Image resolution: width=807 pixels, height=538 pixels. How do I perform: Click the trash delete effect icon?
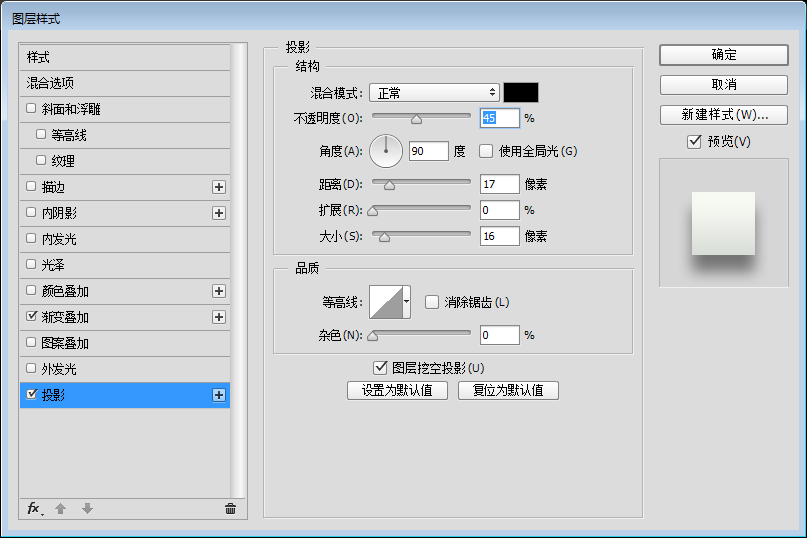coord(230,508)
